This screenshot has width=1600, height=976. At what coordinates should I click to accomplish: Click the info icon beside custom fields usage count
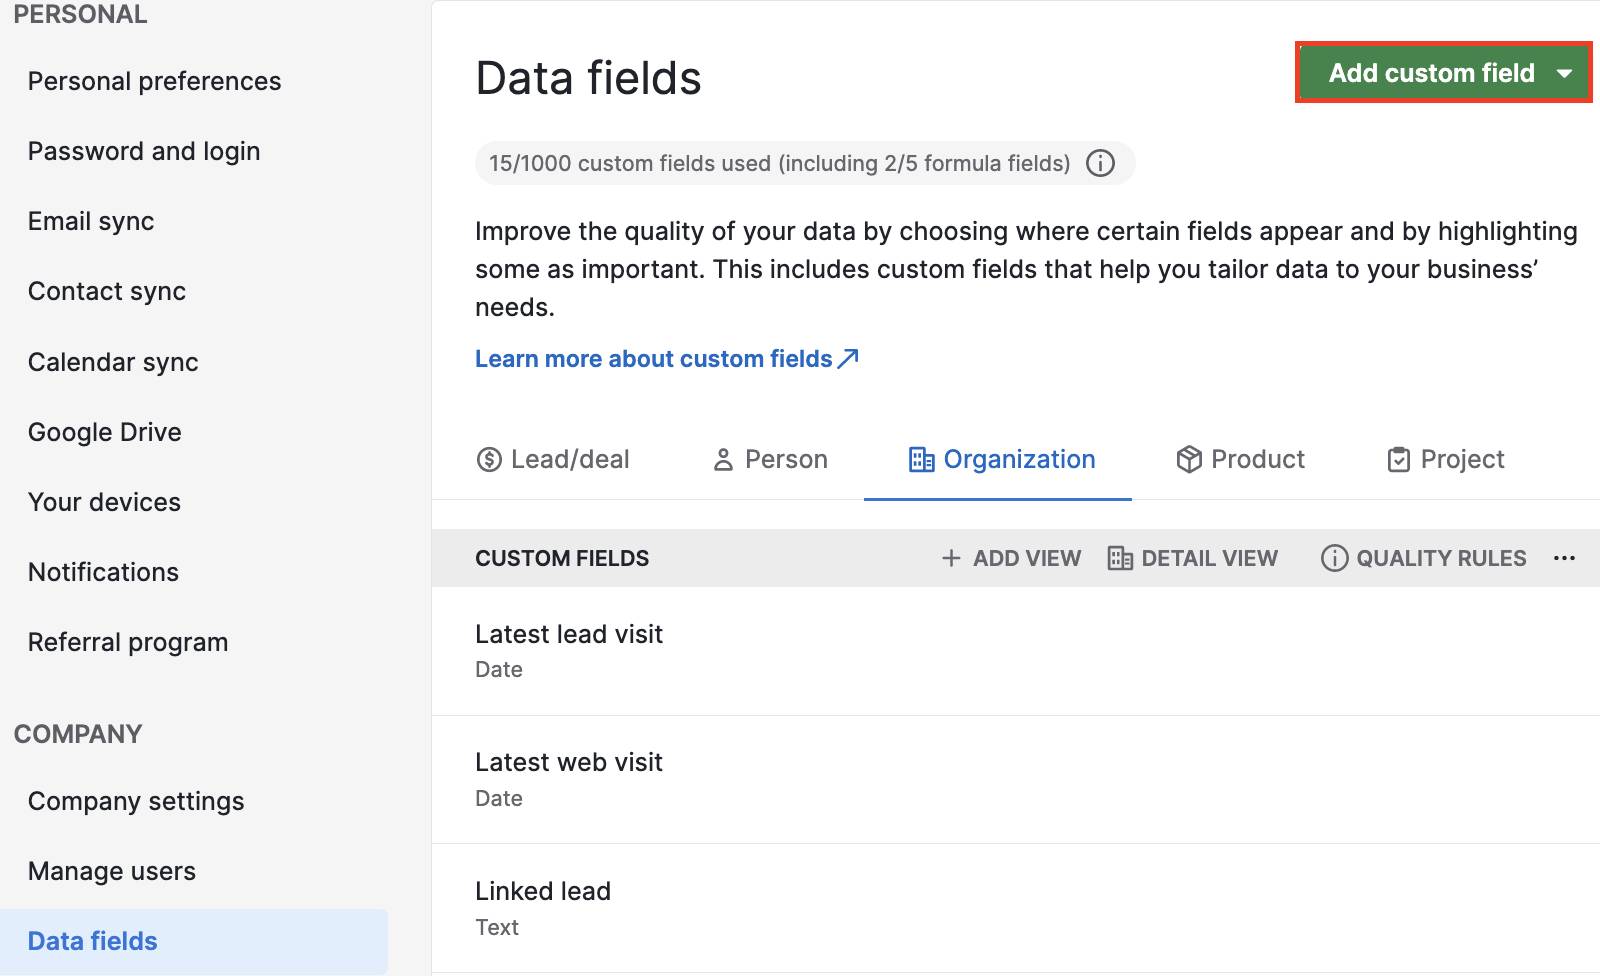click(x=1100, y=163)
